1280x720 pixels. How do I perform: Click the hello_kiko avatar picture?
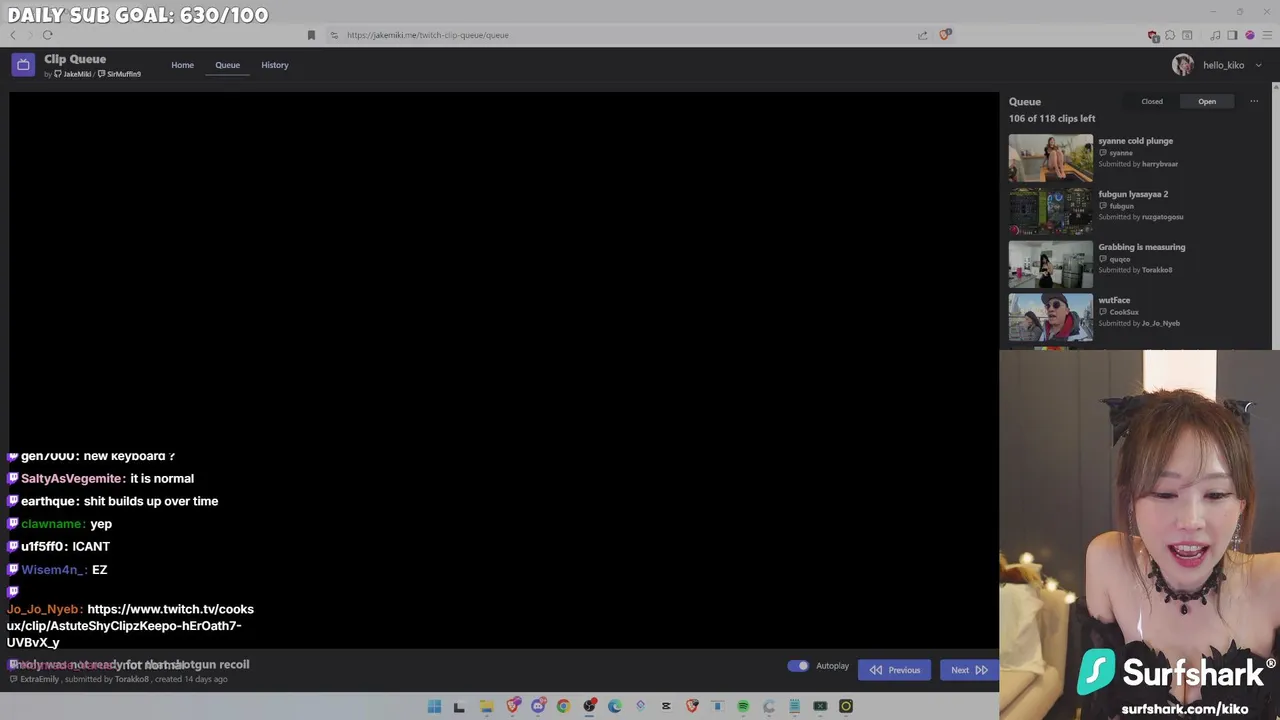click(1183, 65)
